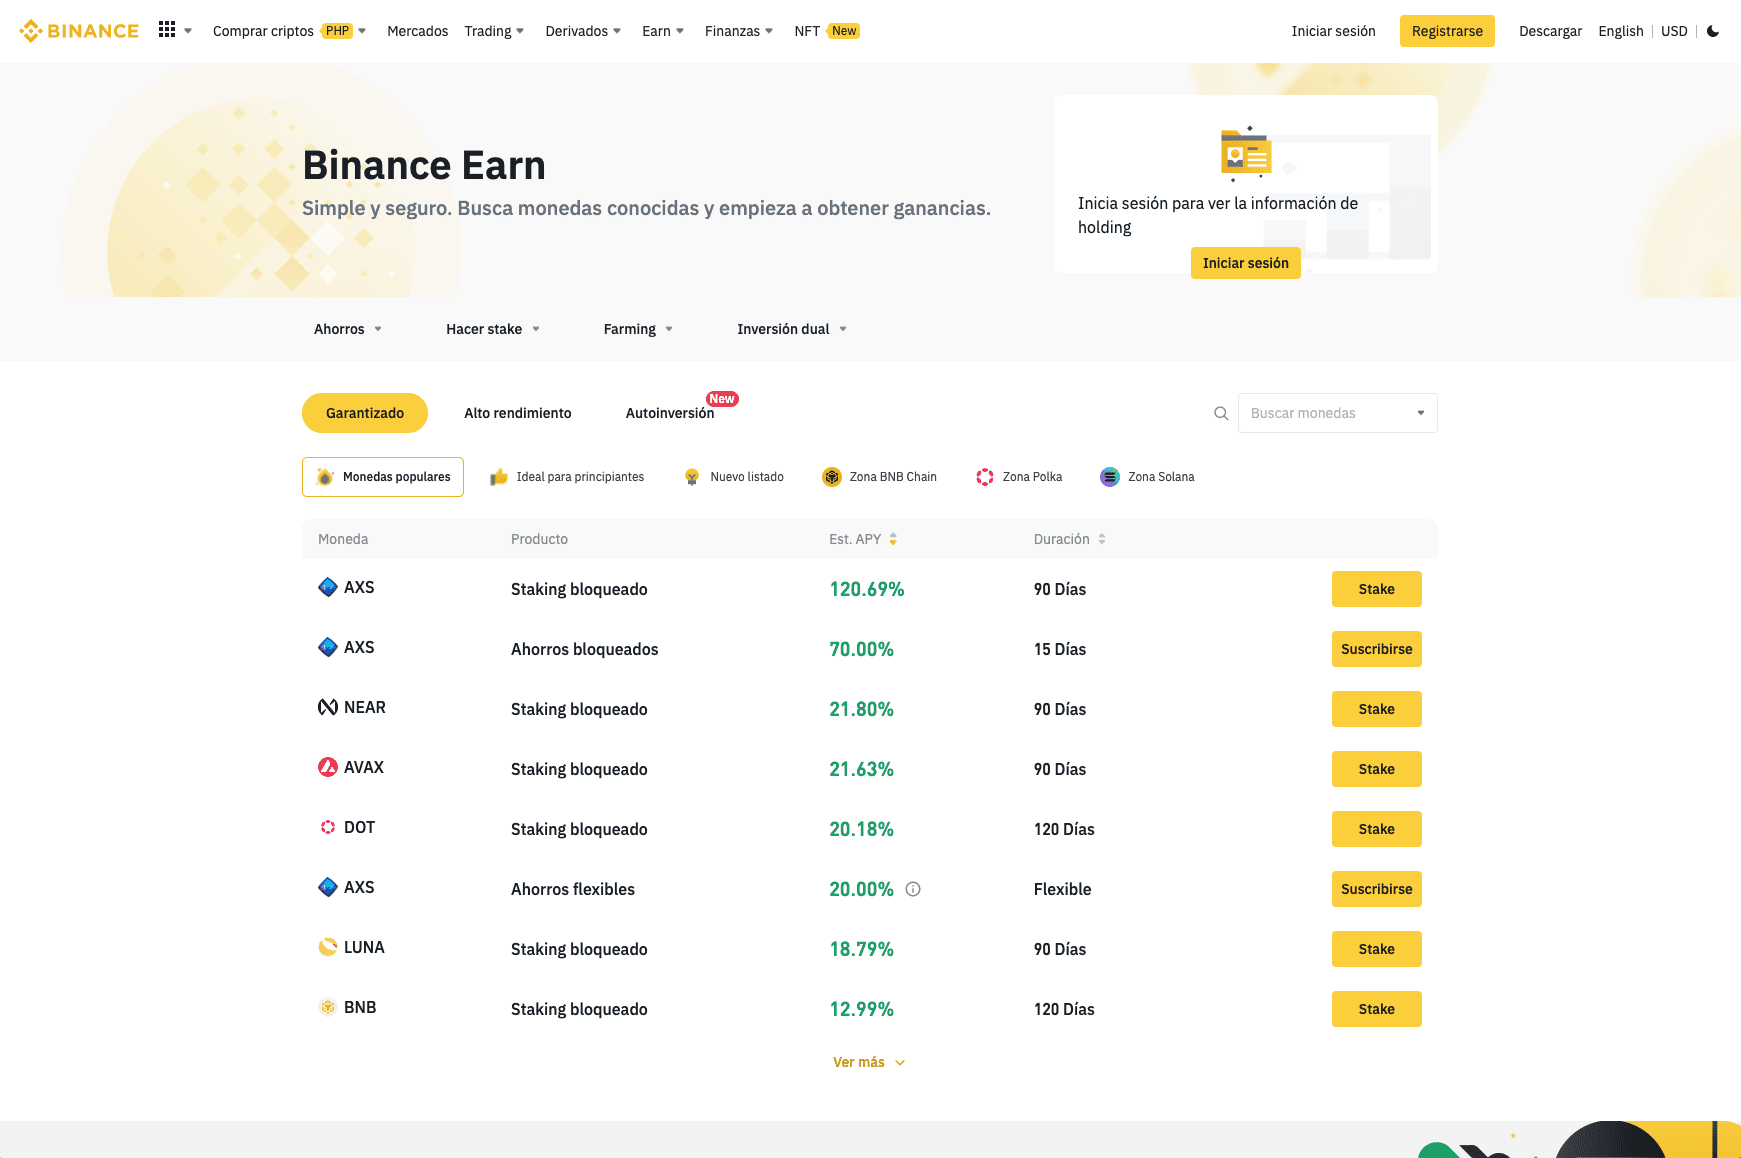Select the Zona BNB Chain filter icon

[x=831, y=477]
